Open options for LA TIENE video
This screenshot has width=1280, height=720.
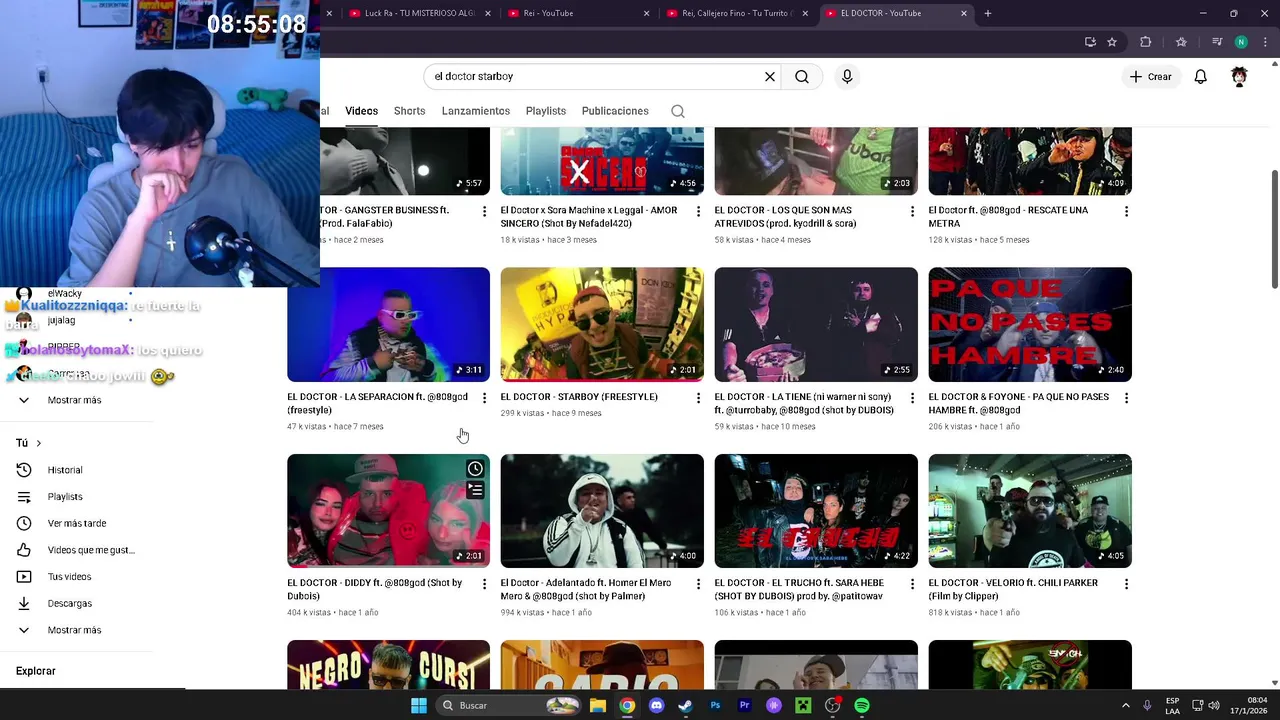click(x=912, y=398)
